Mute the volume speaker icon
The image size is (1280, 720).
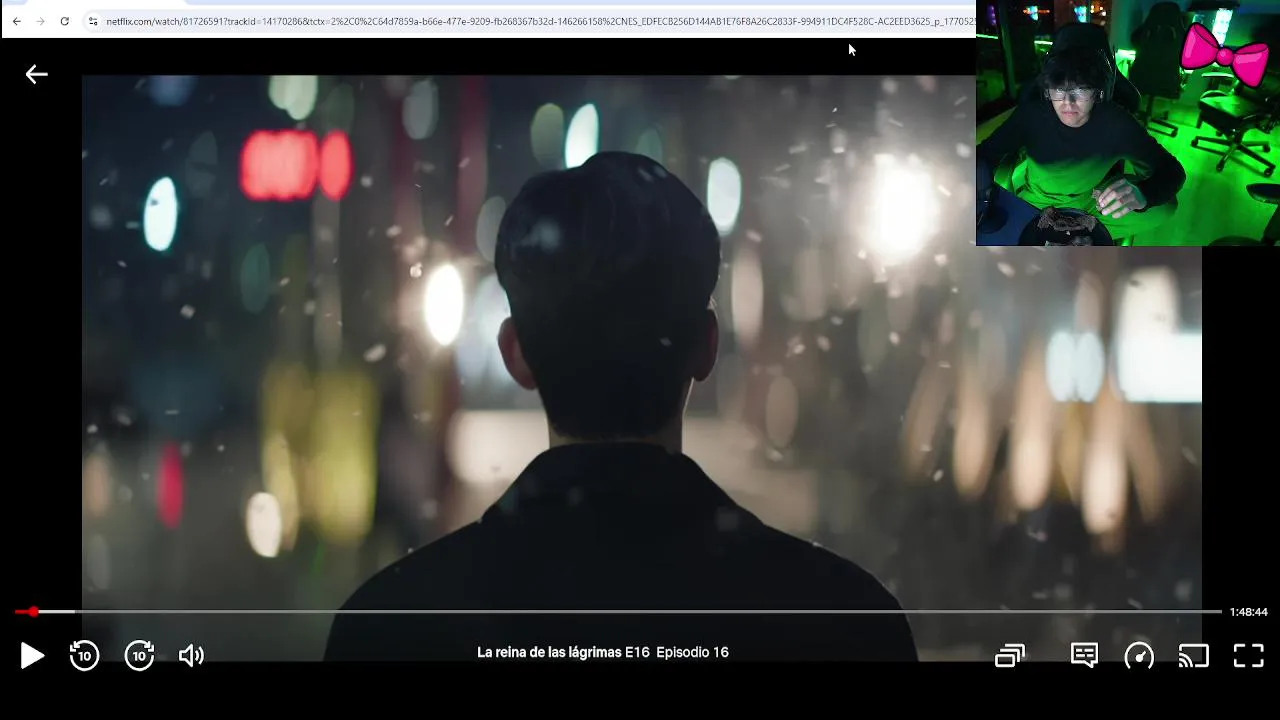(191, 656)
